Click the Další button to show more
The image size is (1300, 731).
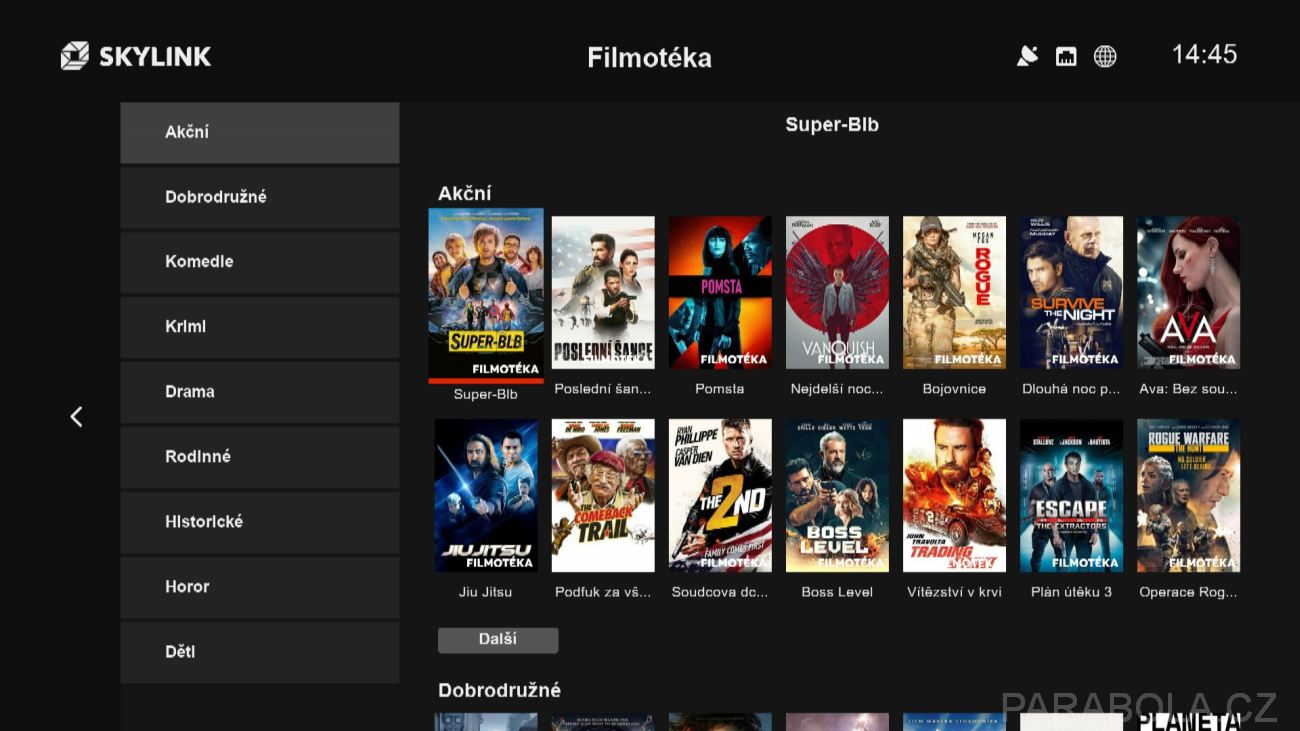(498, 640)
